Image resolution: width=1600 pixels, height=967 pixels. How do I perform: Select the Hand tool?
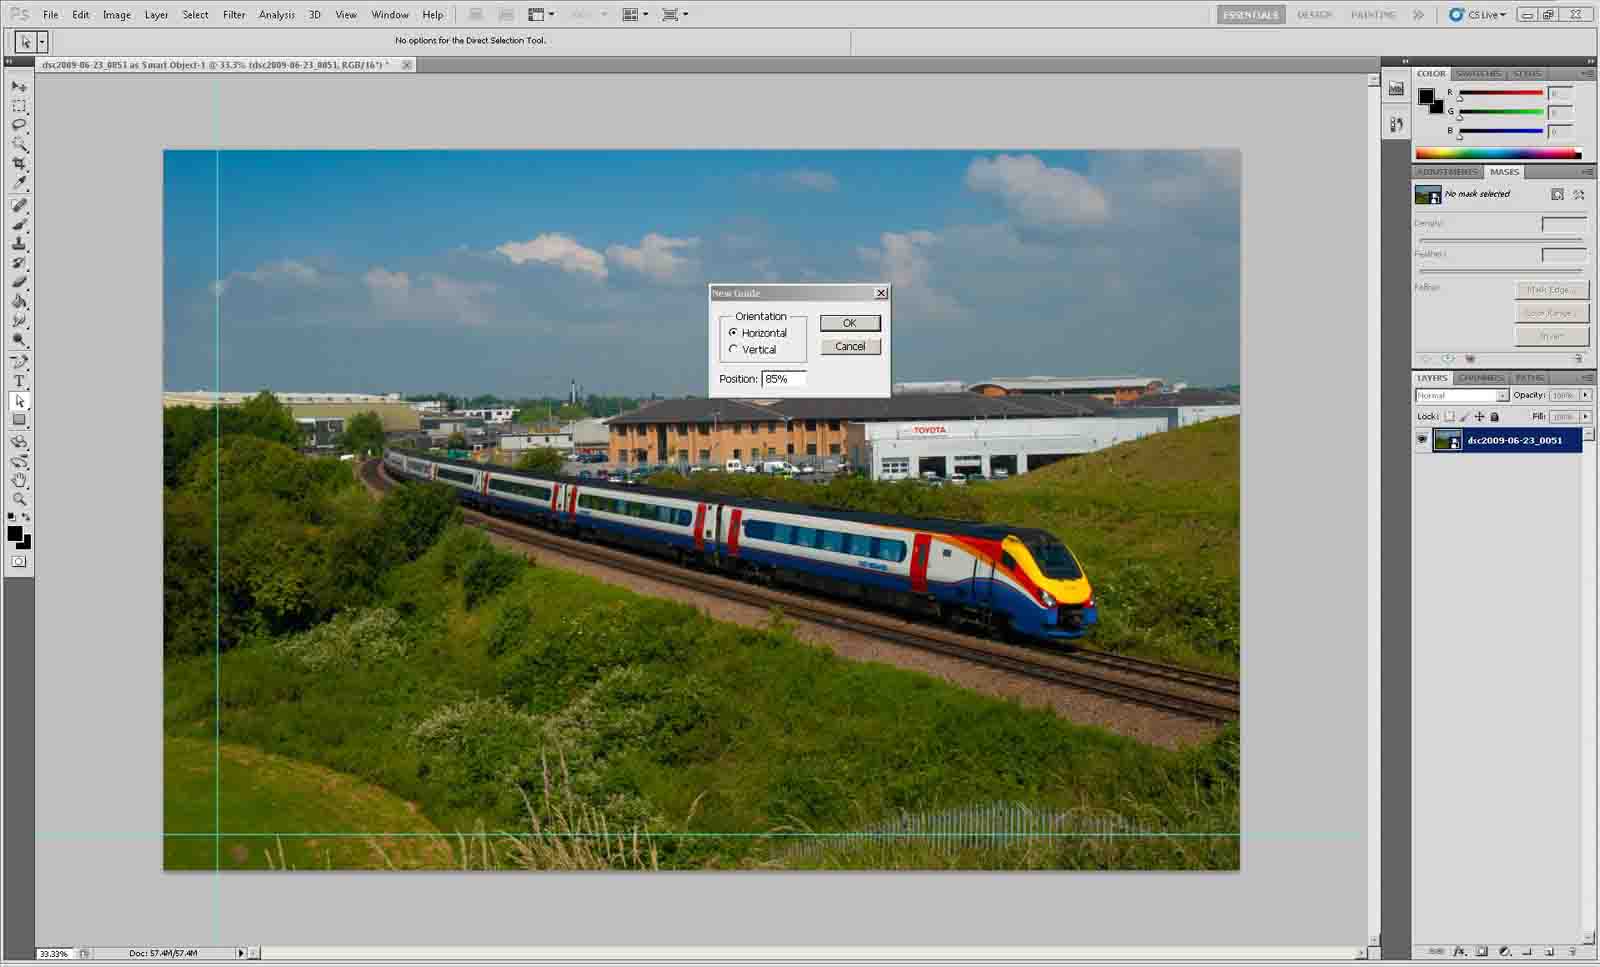click(x=19, y=480)
